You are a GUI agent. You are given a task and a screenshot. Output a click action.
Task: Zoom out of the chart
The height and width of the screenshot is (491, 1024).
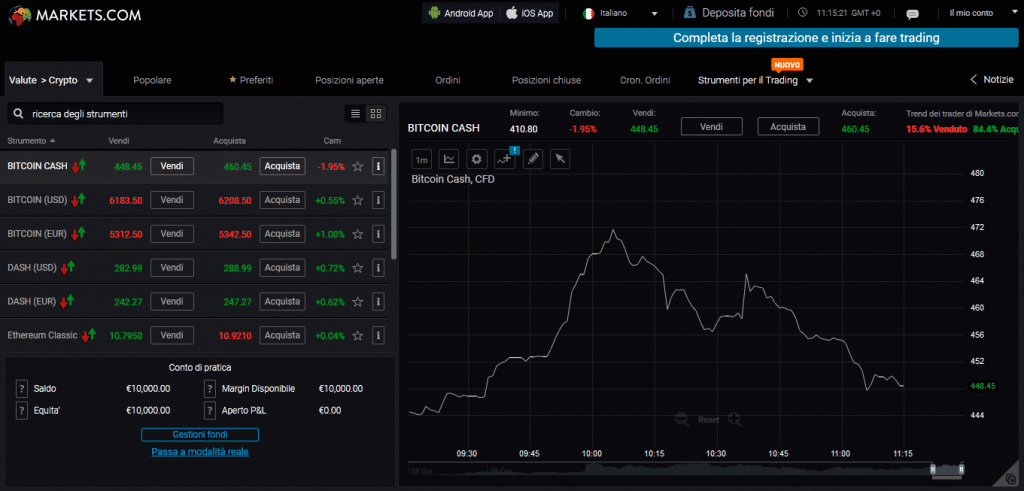tap(682, 419)
